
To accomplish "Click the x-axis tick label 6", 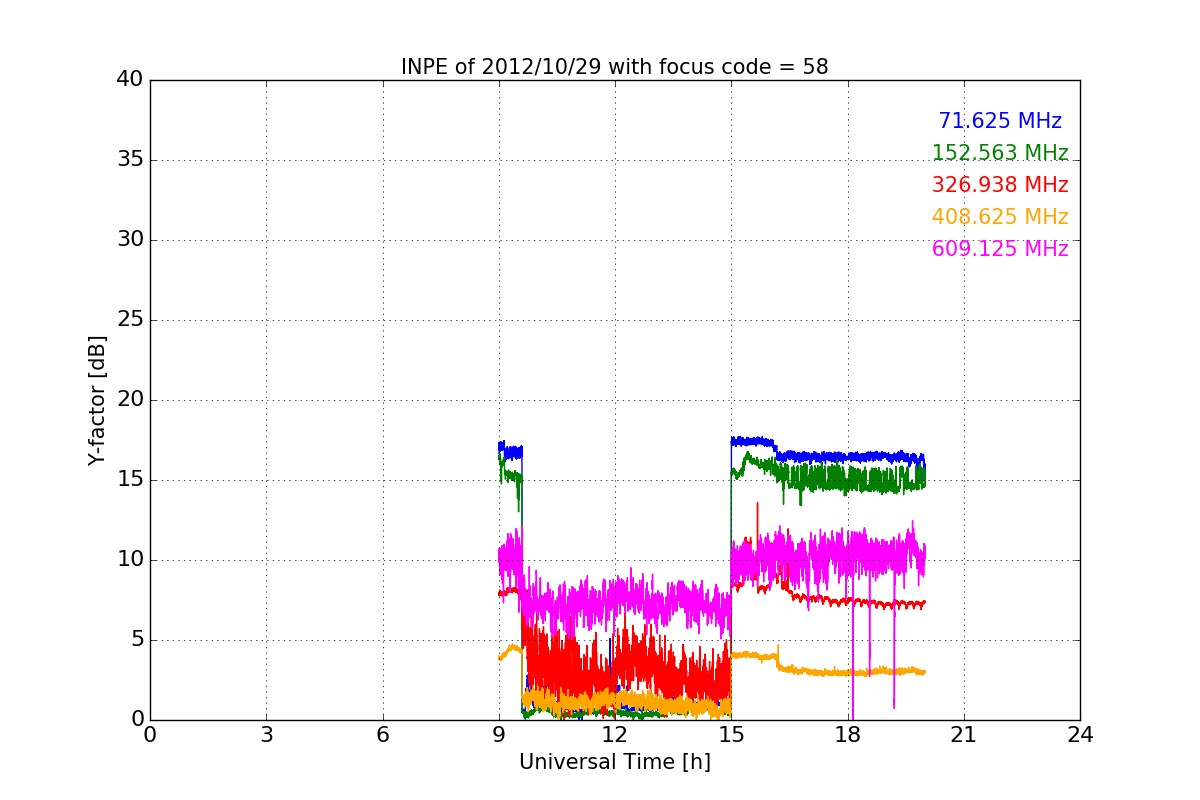I will tap(383, 735).
